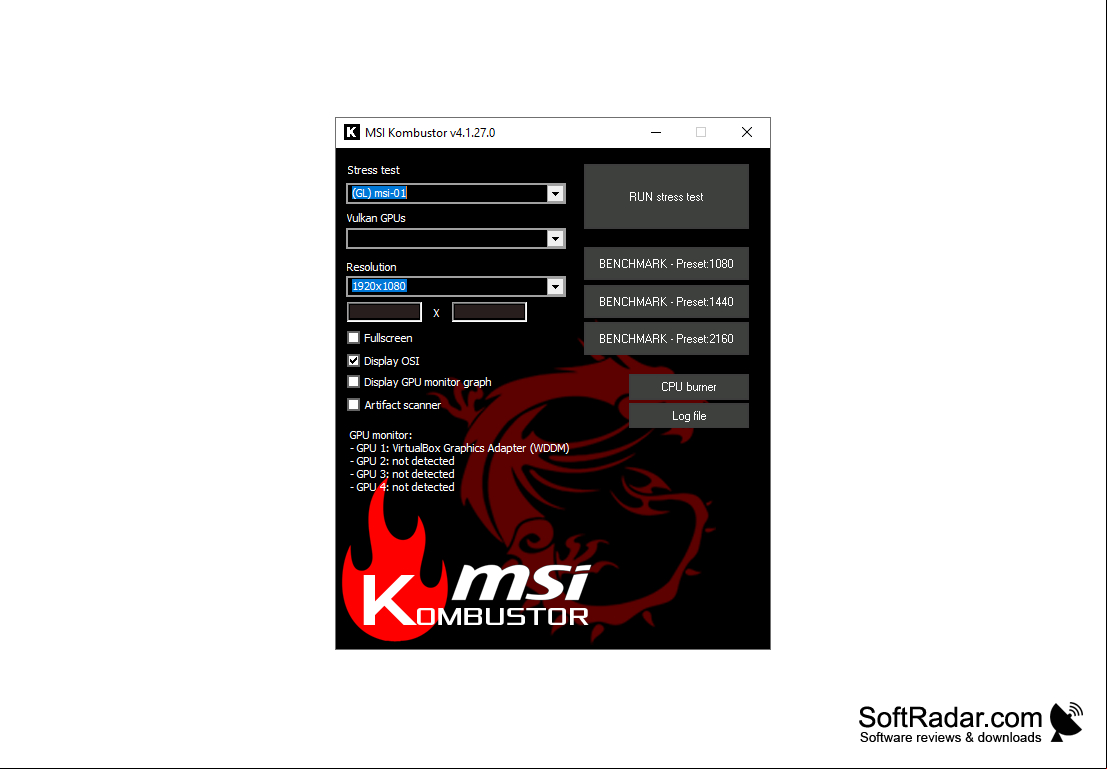This screenshot has width=1107, height=769.
Task: Click the 'GPU 3: not detected' line
Action: 402,474
